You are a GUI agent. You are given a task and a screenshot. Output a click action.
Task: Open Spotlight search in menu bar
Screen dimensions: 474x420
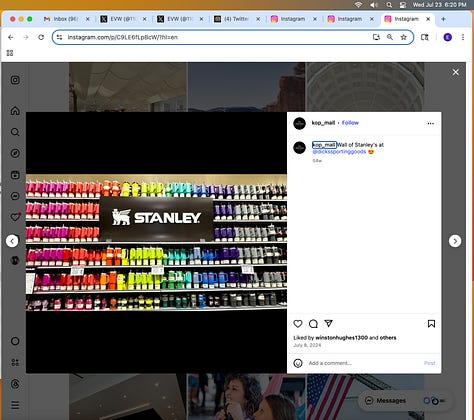(x=389, y=5)
